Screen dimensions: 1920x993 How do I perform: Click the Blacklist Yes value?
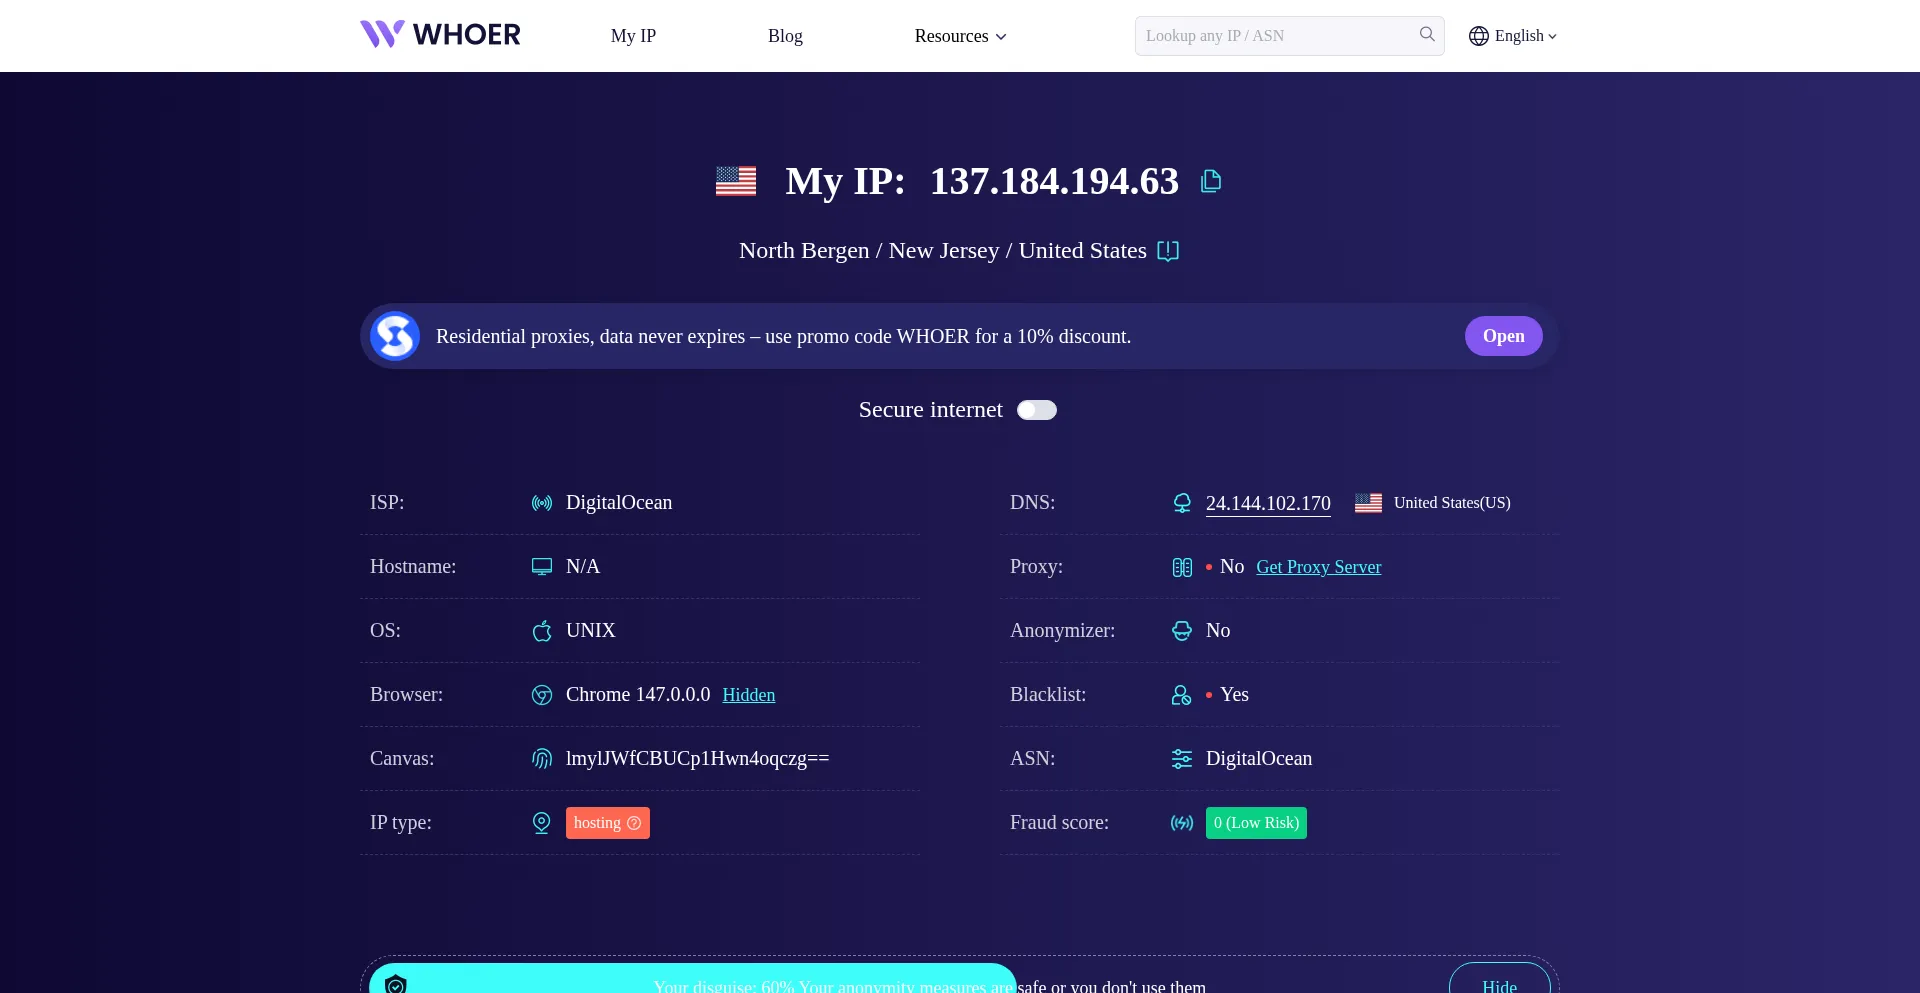(1234, 695)
